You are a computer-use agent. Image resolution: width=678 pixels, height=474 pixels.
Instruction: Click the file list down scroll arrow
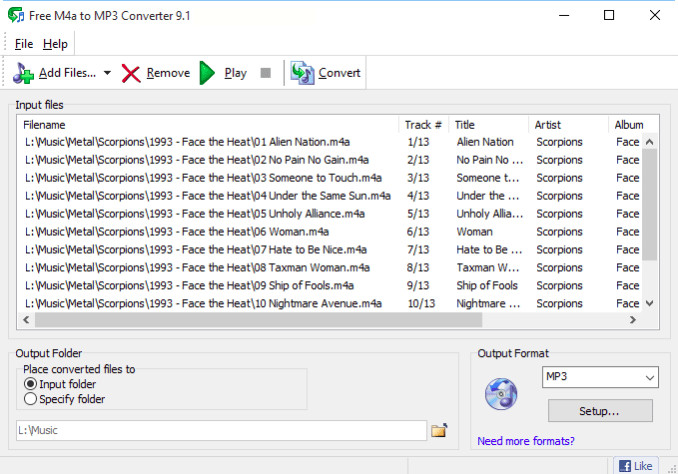649,304
